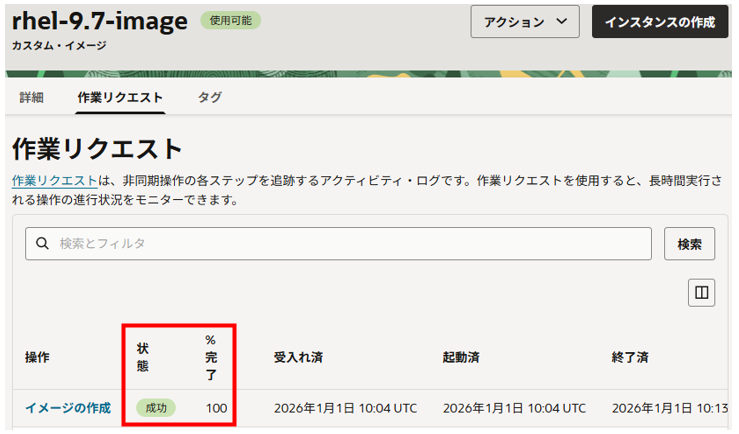Click the 成功 status badge
The height and width of the screenshot is (434, 739).
(156, 408)
